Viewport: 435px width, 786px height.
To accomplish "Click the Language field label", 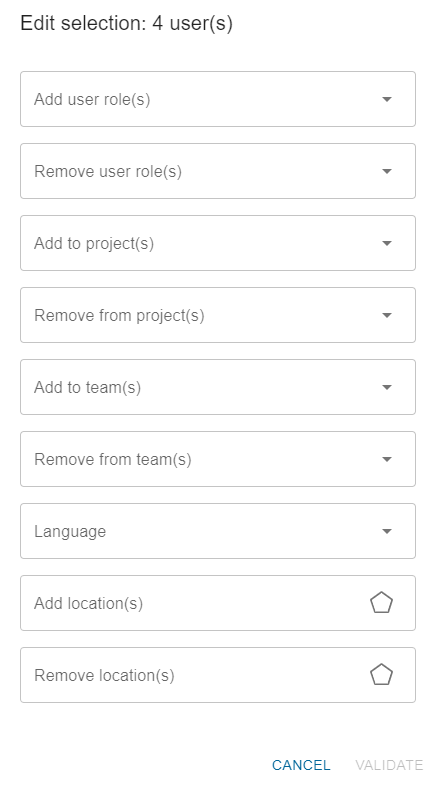I will tap(70, 531).
